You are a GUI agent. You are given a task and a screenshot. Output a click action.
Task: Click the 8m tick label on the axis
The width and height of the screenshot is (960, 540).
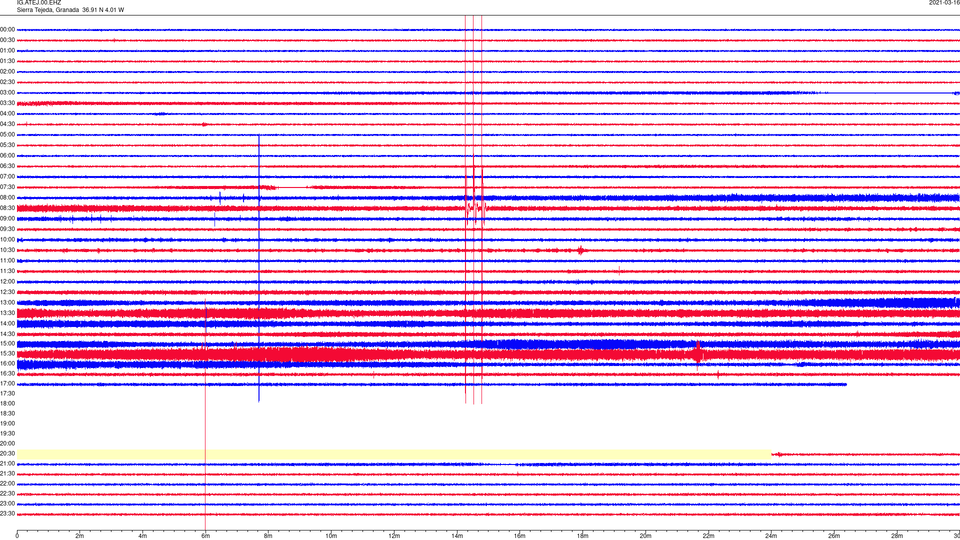pos(268,536)
